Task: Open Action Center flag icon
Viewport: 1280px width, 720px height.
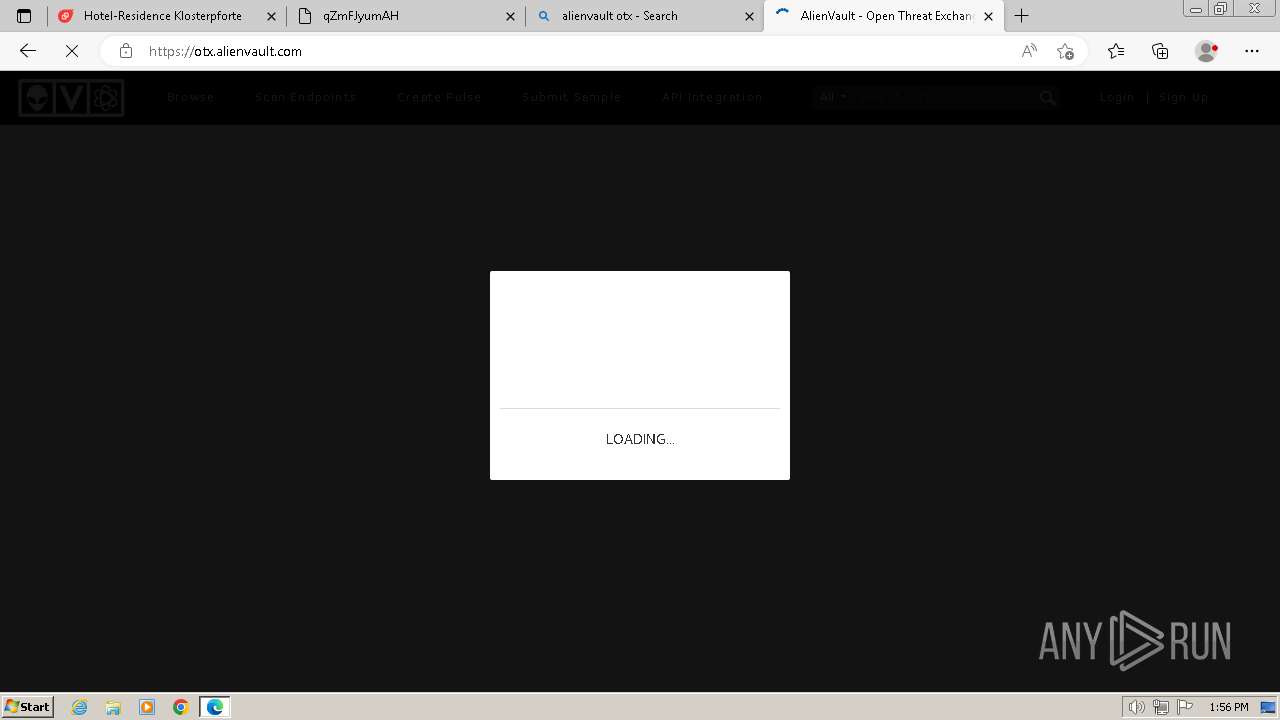Action: pos(1185,707)
